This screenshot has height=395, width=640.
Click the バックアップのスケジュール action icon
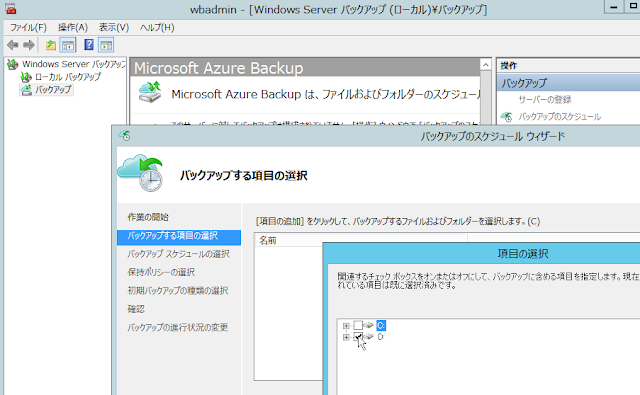[x=507, y=117]
